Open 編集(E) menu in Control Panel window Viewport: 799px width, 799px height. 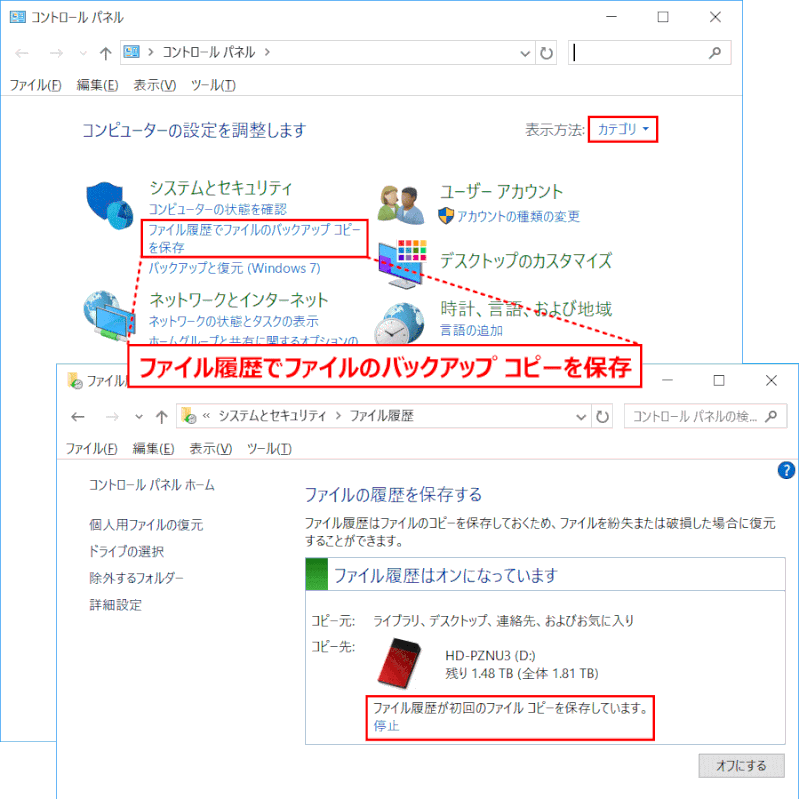(x=97, y=85)
